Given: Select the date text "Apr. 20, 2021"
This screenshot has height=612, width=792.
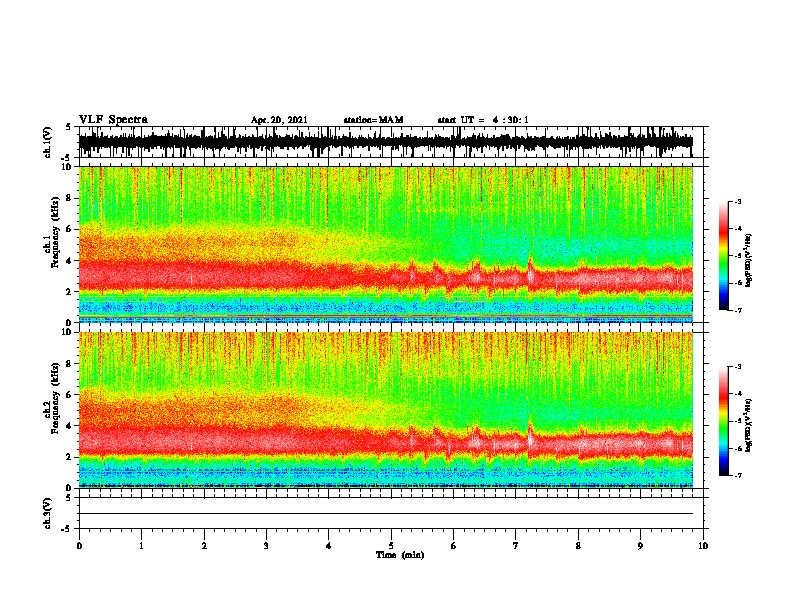Looking at the screenshot, I should point(279,120).
